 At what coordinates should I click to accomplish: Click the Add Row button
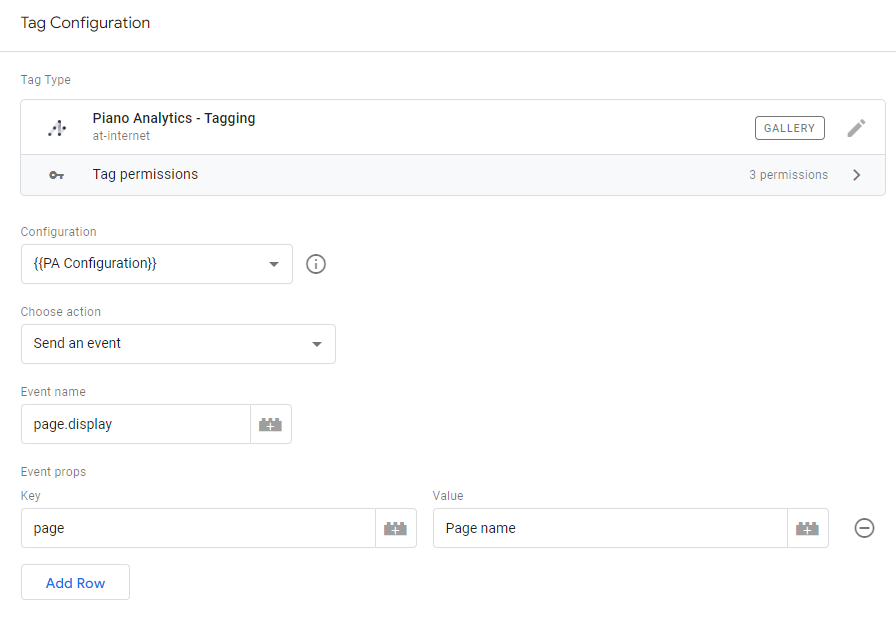click(x=75, y=583)
